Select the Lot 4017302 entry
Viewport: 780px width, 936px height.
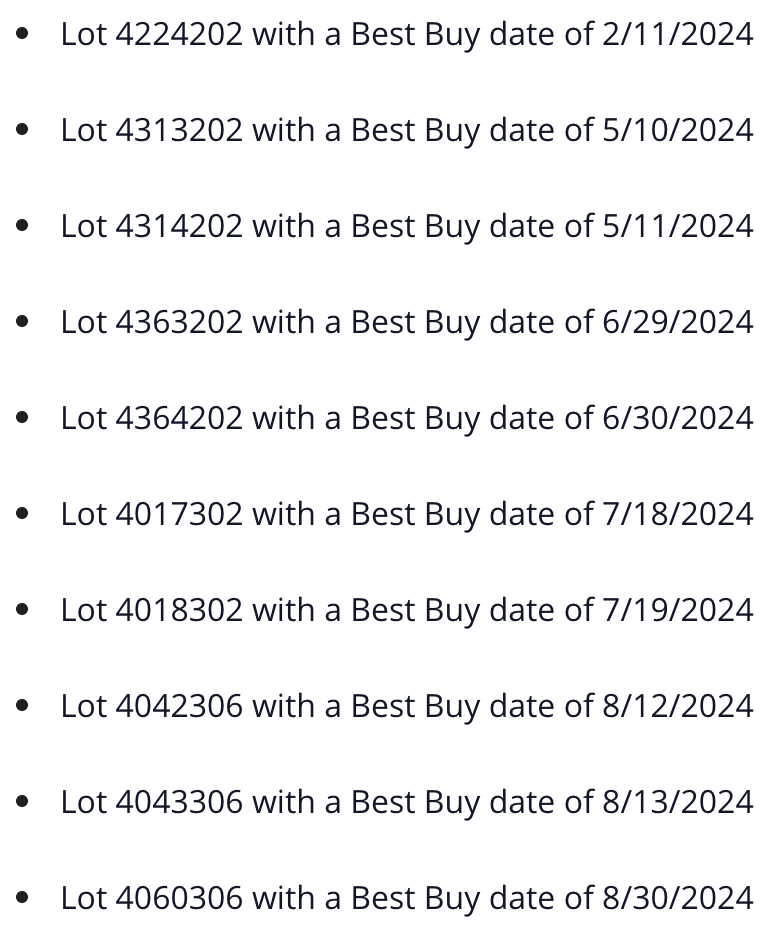(x=407, y=515)
